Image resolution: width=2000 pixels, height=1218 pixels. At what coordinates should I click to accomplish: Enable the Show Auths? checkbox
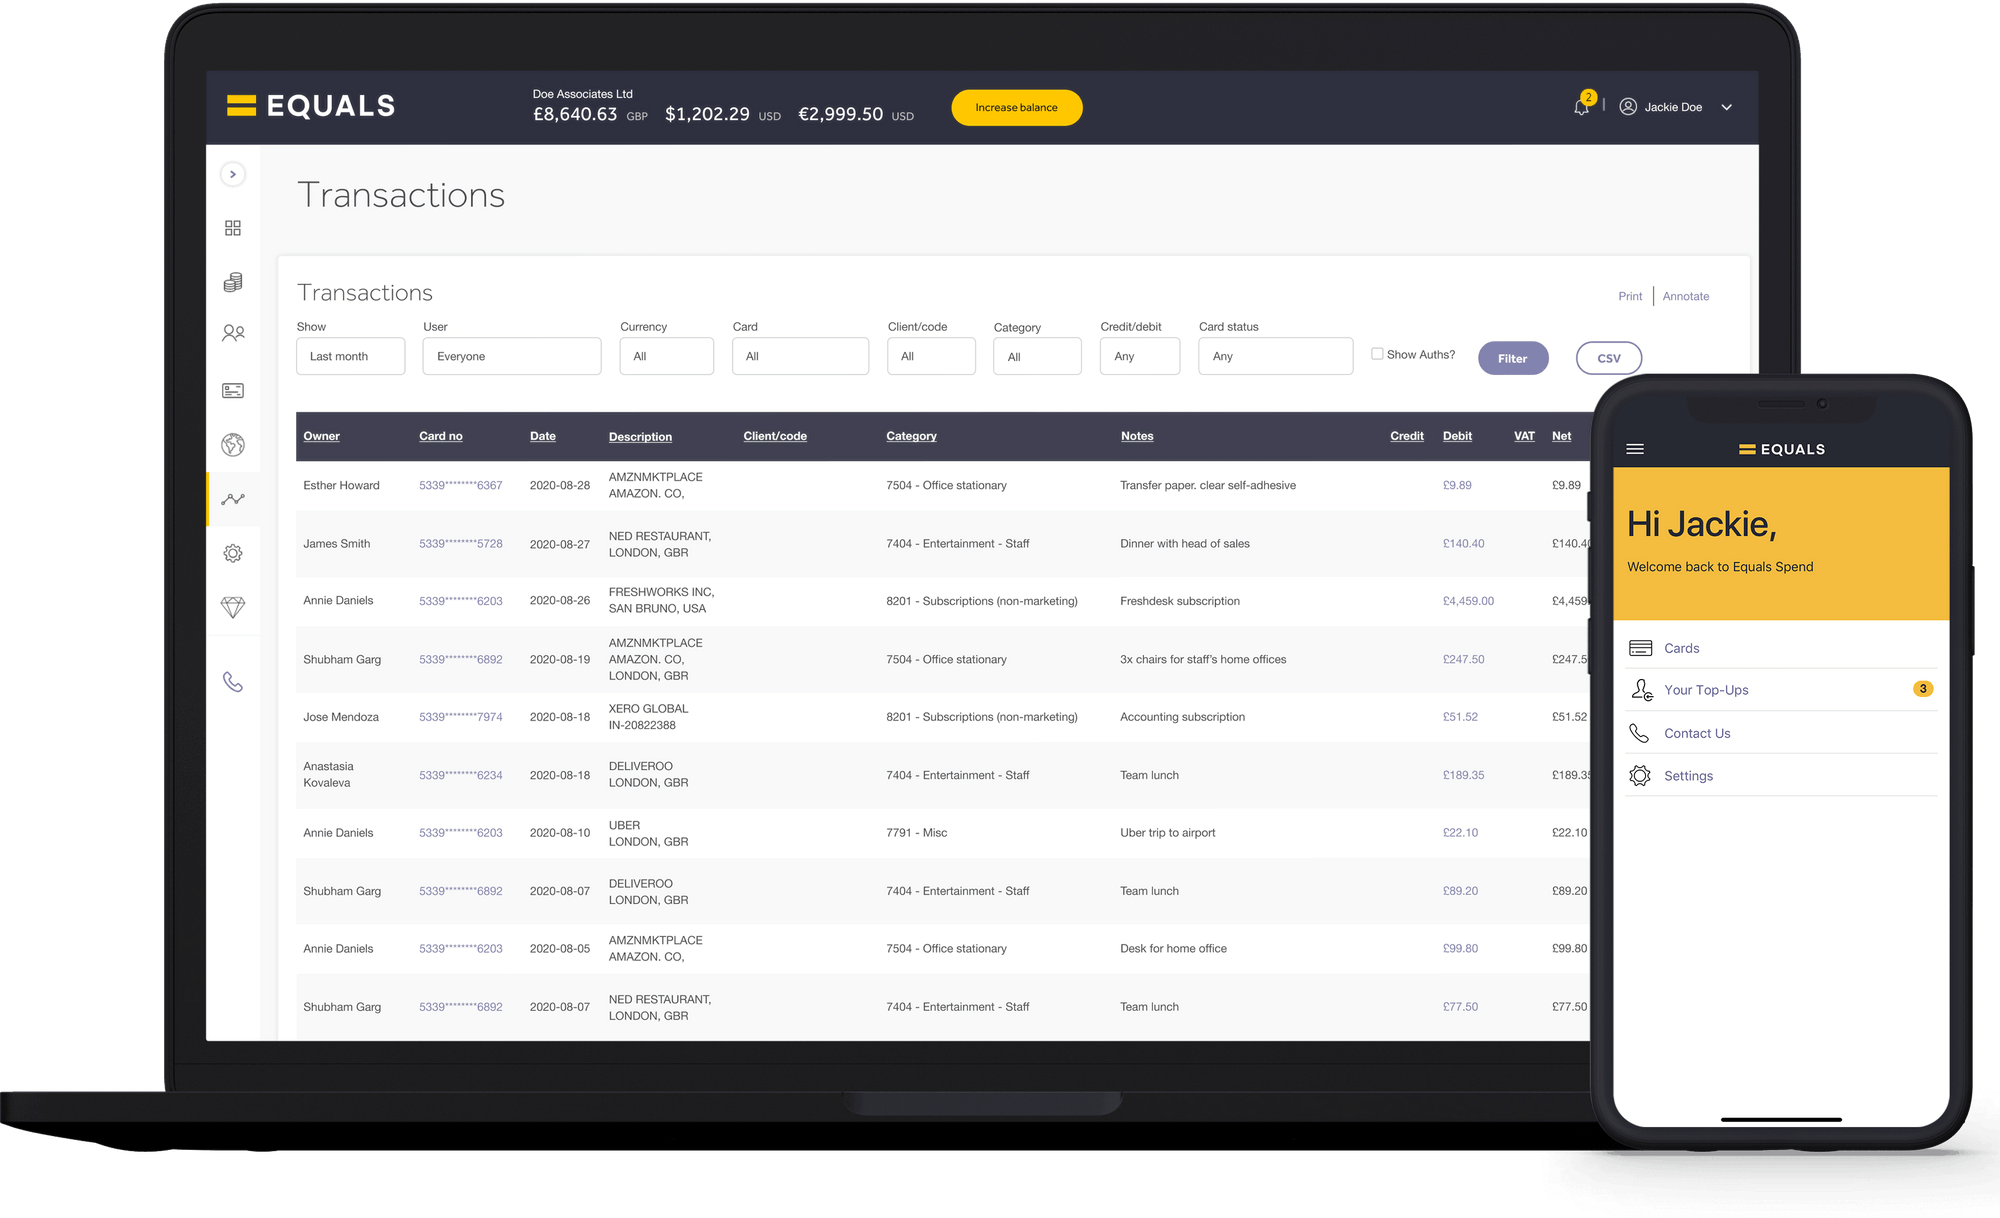tap(1377, 353)
